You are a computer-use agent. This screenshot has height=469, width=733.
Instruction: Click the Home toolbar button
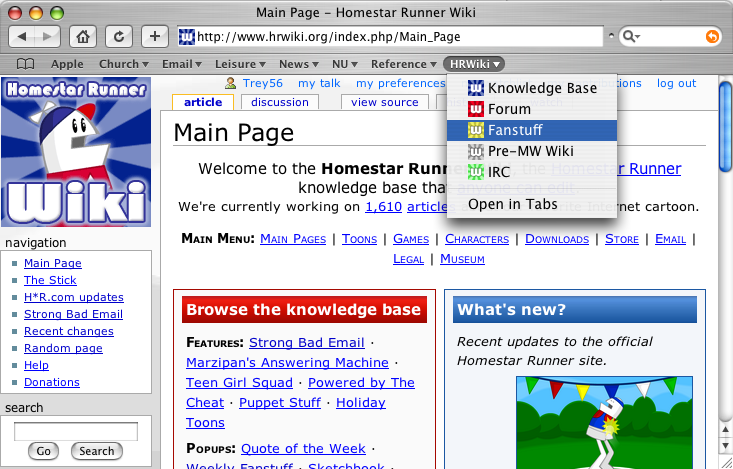point(84,37)
